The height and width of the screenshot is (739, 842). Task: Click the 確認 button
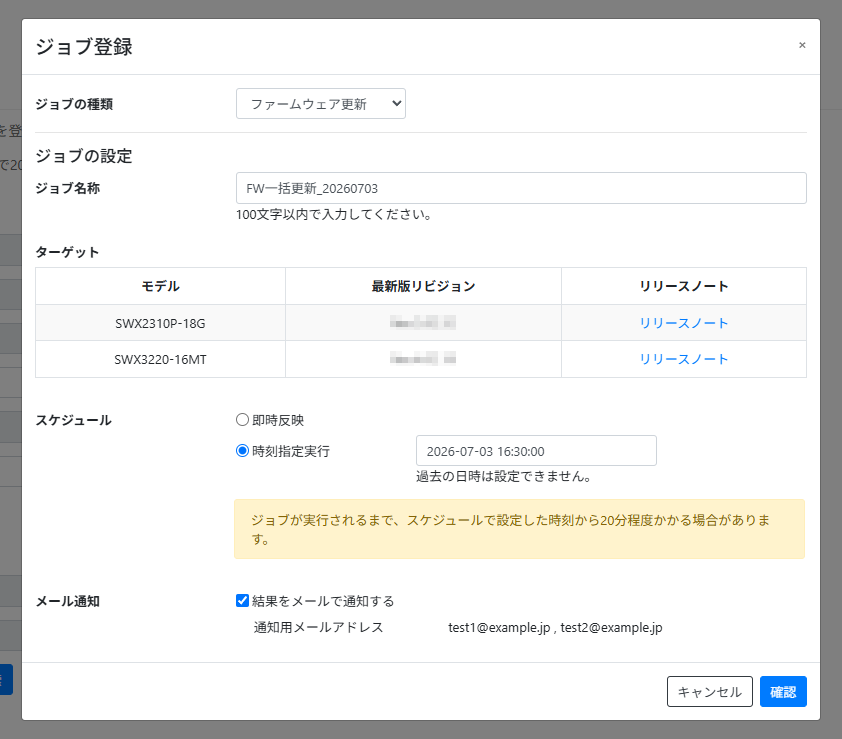pos(783,691)
